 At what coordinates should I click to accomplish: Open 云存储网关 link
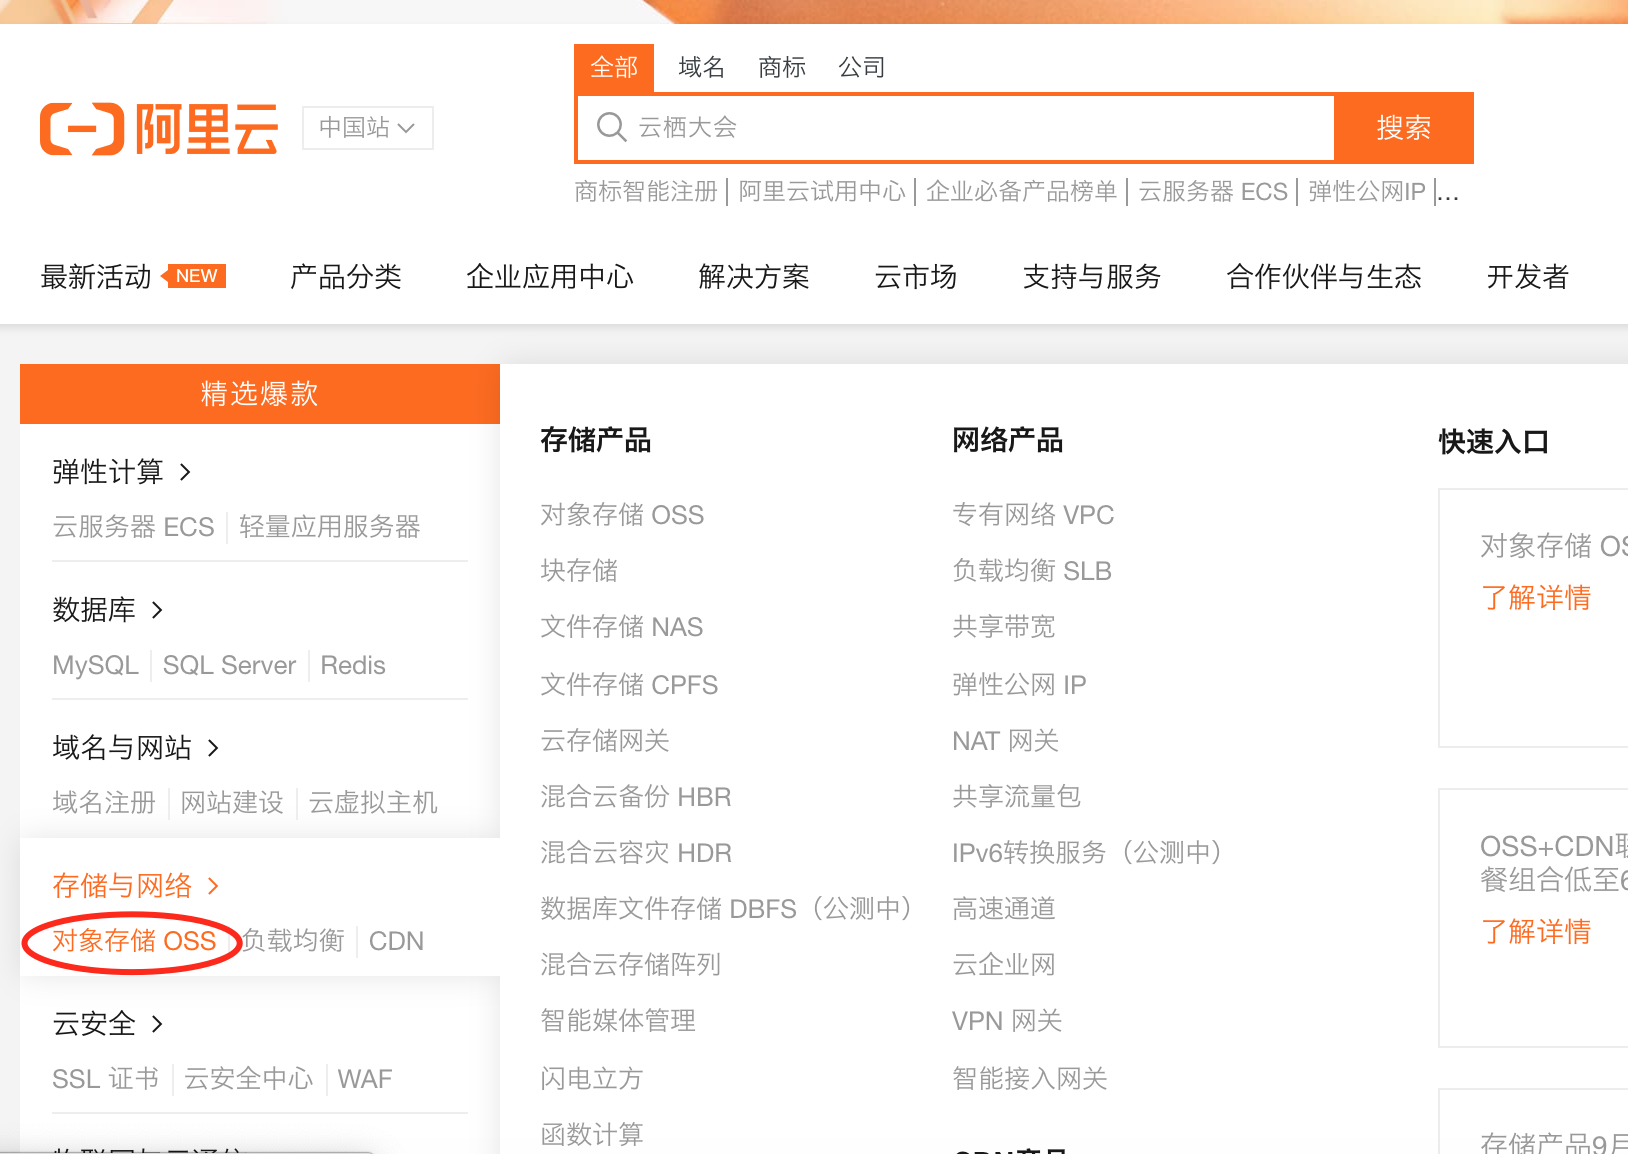[605, 741]
